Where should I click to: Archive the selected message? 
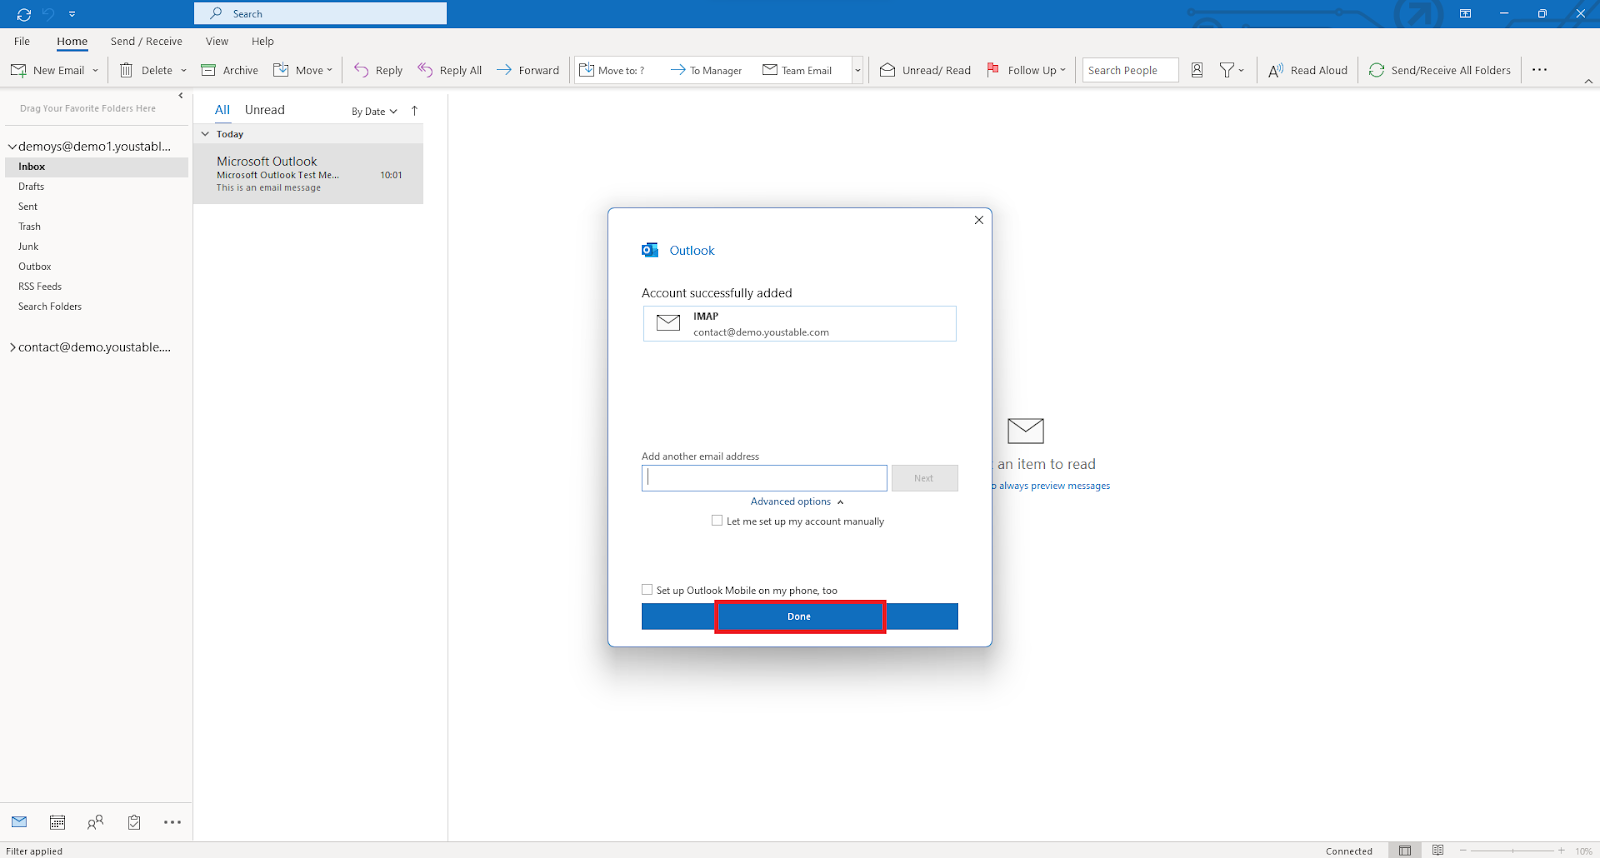(230, 70)
